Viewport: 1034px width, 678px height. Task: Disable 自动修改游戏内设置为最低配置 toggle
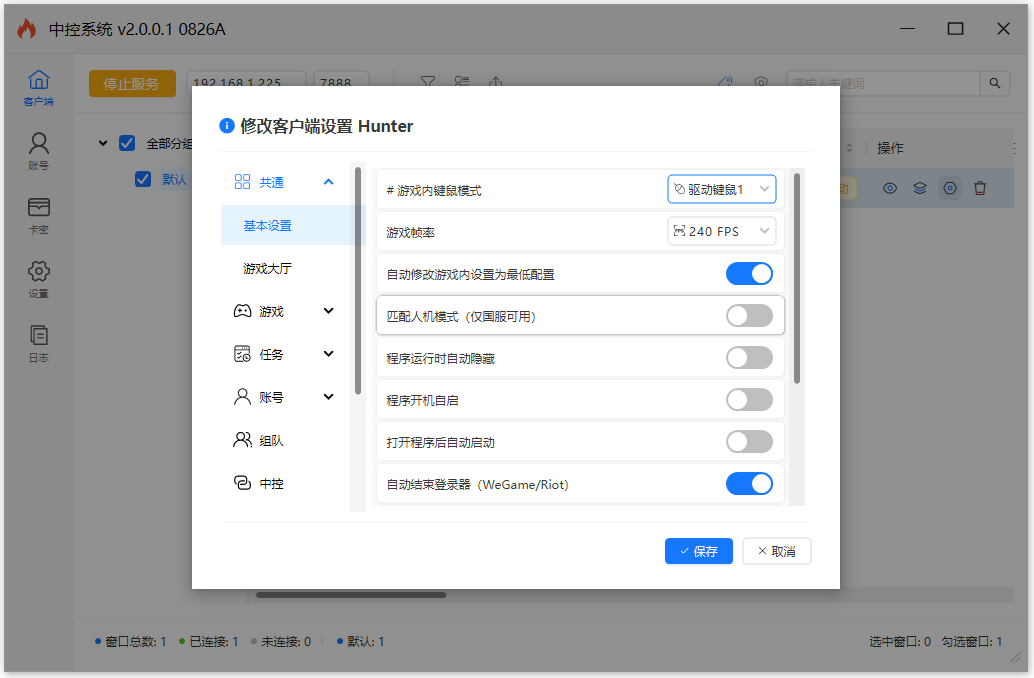click(x=749, y=274)
